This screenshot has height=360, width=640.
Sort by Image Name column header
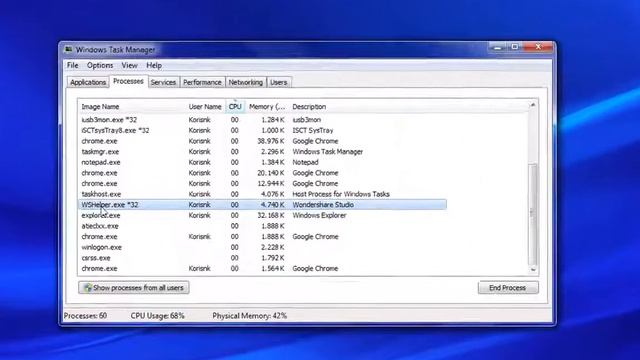pos(131,107)
